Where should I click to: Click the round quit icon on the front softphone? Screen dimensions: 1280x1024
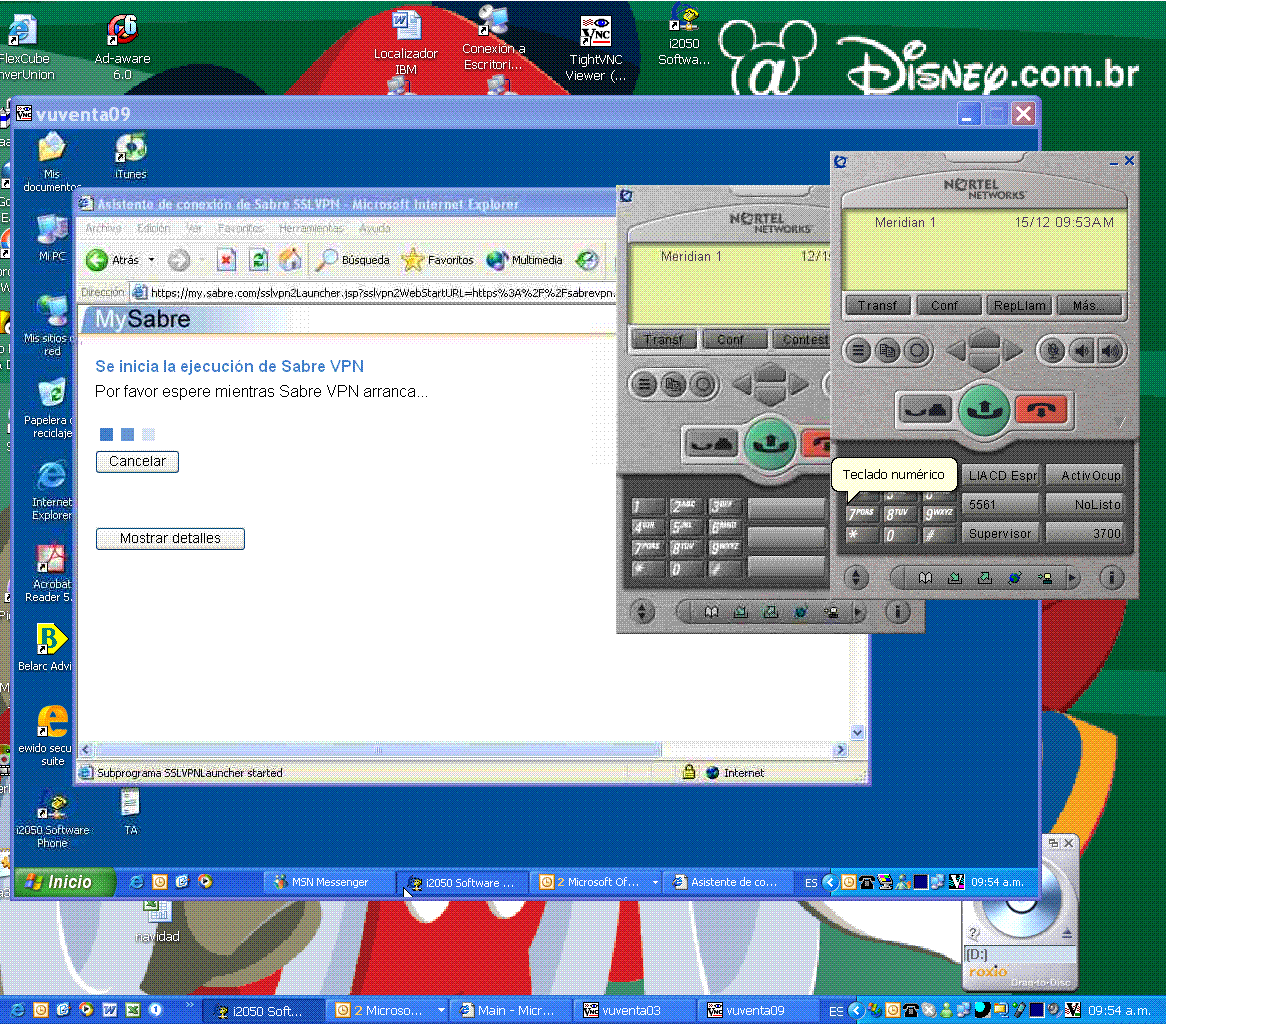click(917, 350)
